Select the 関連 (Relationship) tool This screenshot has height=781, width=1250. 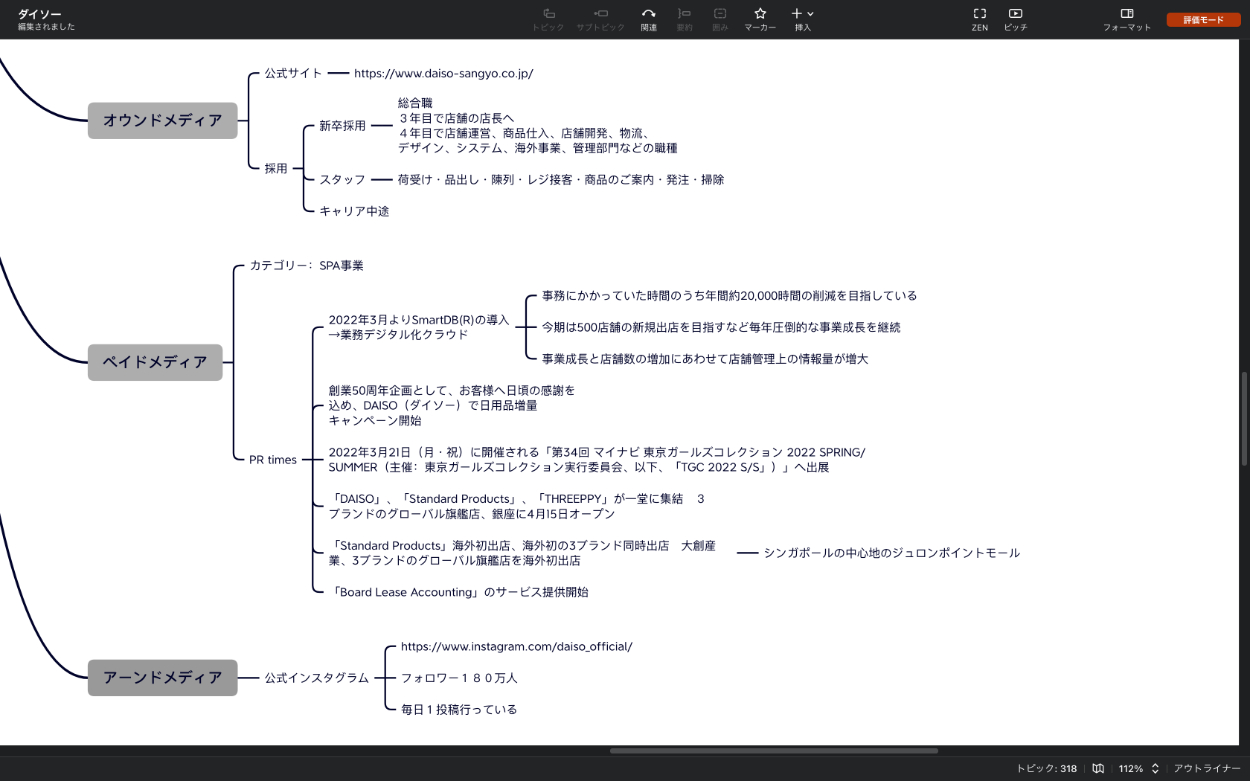point(648,14)
